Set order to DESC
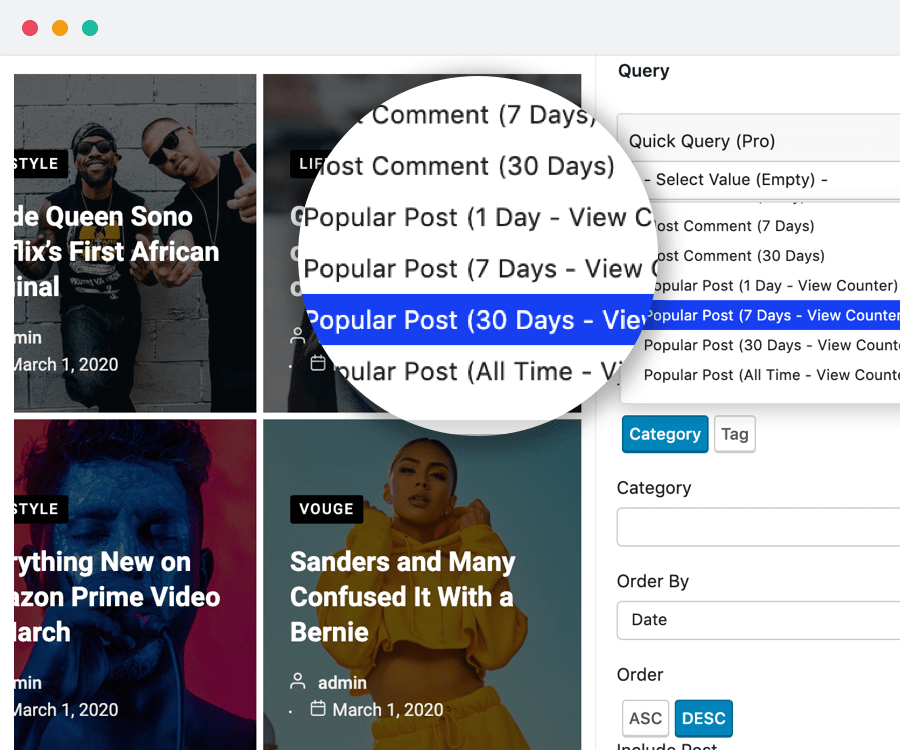This screenshot has height=750, width=900. click(704, 718)
